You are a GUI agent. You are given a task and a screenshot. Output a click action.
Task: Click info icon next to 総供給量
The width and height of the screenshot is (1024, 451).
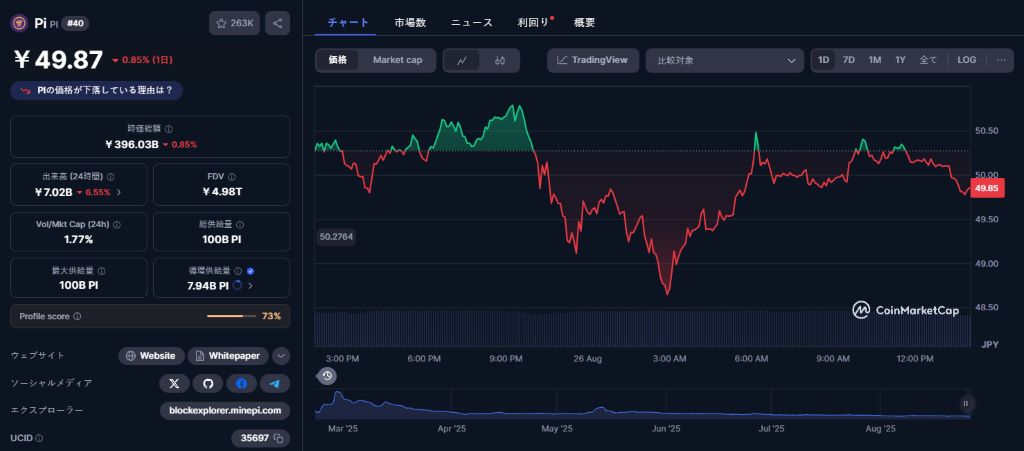[240, 224]
